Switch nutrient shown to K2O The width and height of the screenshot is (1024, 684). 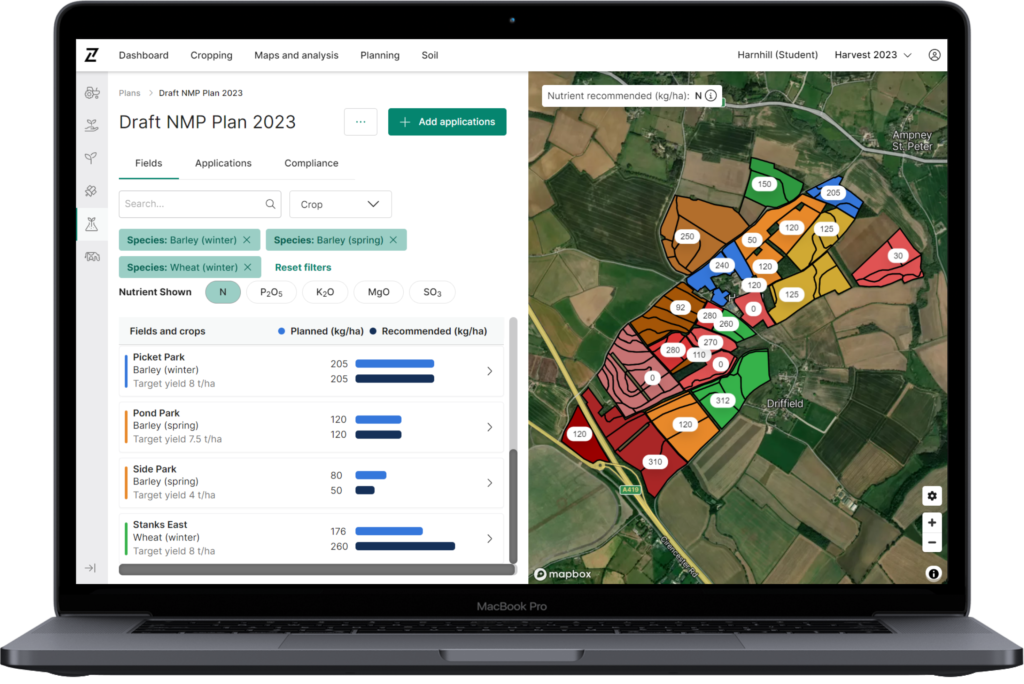325,292
